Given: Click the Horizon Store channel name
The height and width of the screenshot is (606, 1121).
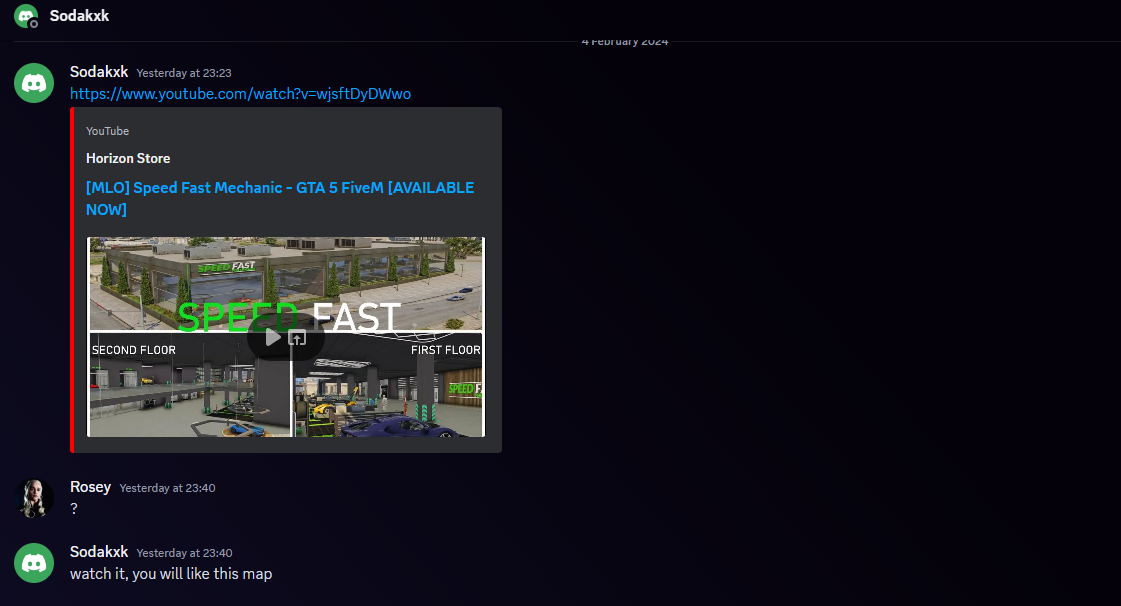Looking at the screenshot, I should click(x=128, y=158).
